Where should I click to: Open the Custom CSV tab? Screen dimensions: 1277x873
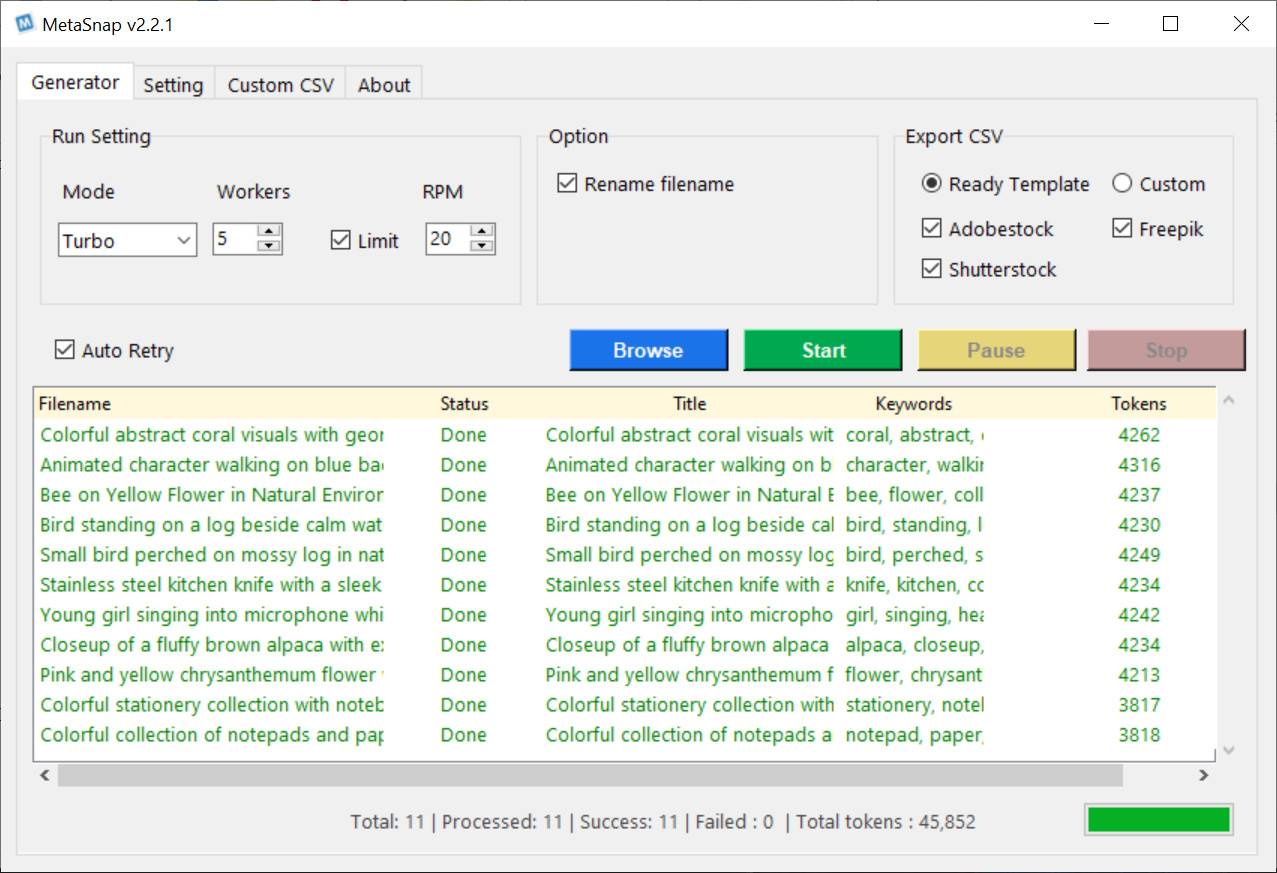click(x=280, y=85)
